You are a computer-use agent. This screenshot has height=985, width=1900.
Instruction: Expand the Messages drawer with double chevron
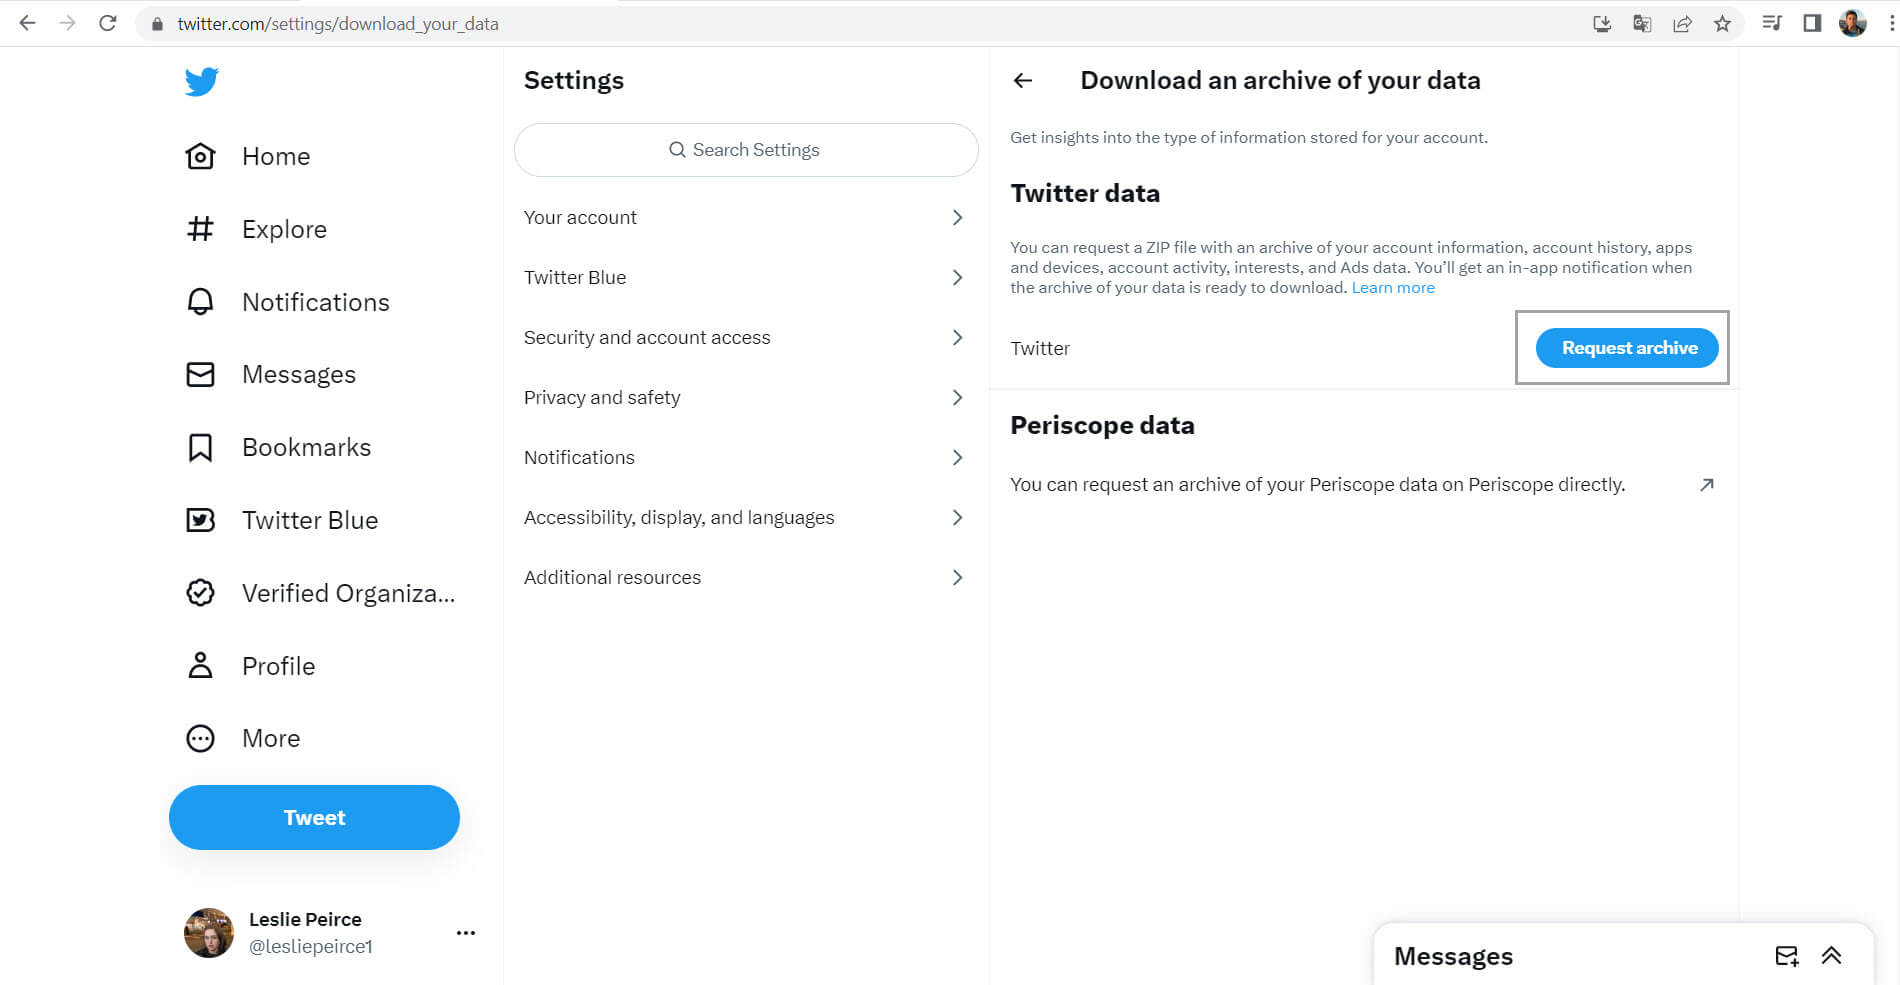(x=1831, y=956)
